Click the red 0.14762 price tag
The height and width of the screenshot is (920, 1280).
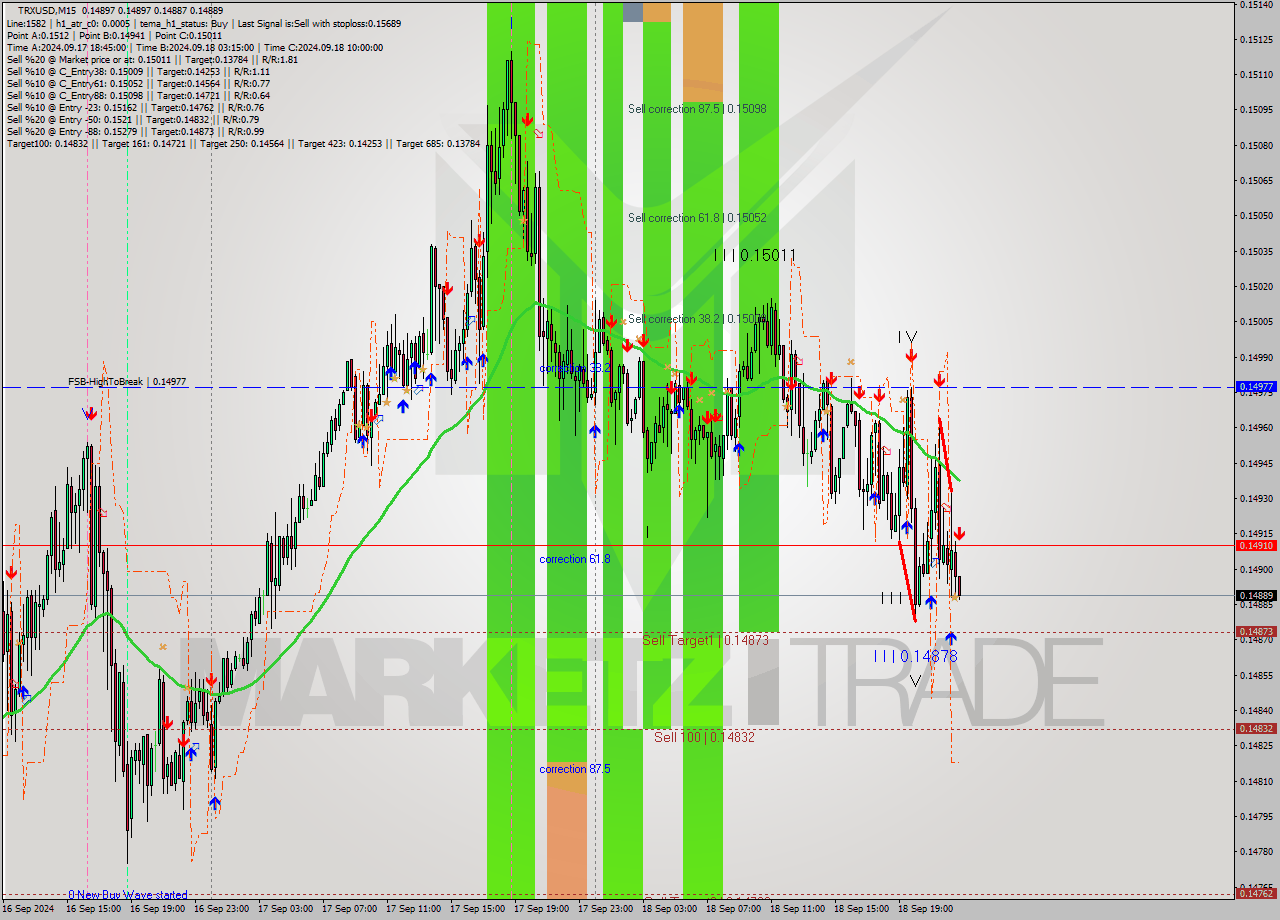[x=1256, y=894]
